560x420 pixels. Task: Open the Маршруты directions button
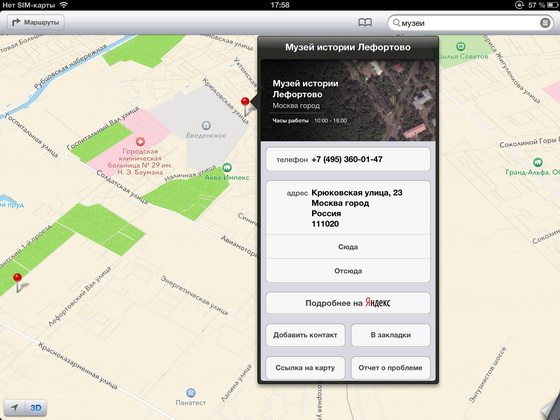(x=36, y=22)
